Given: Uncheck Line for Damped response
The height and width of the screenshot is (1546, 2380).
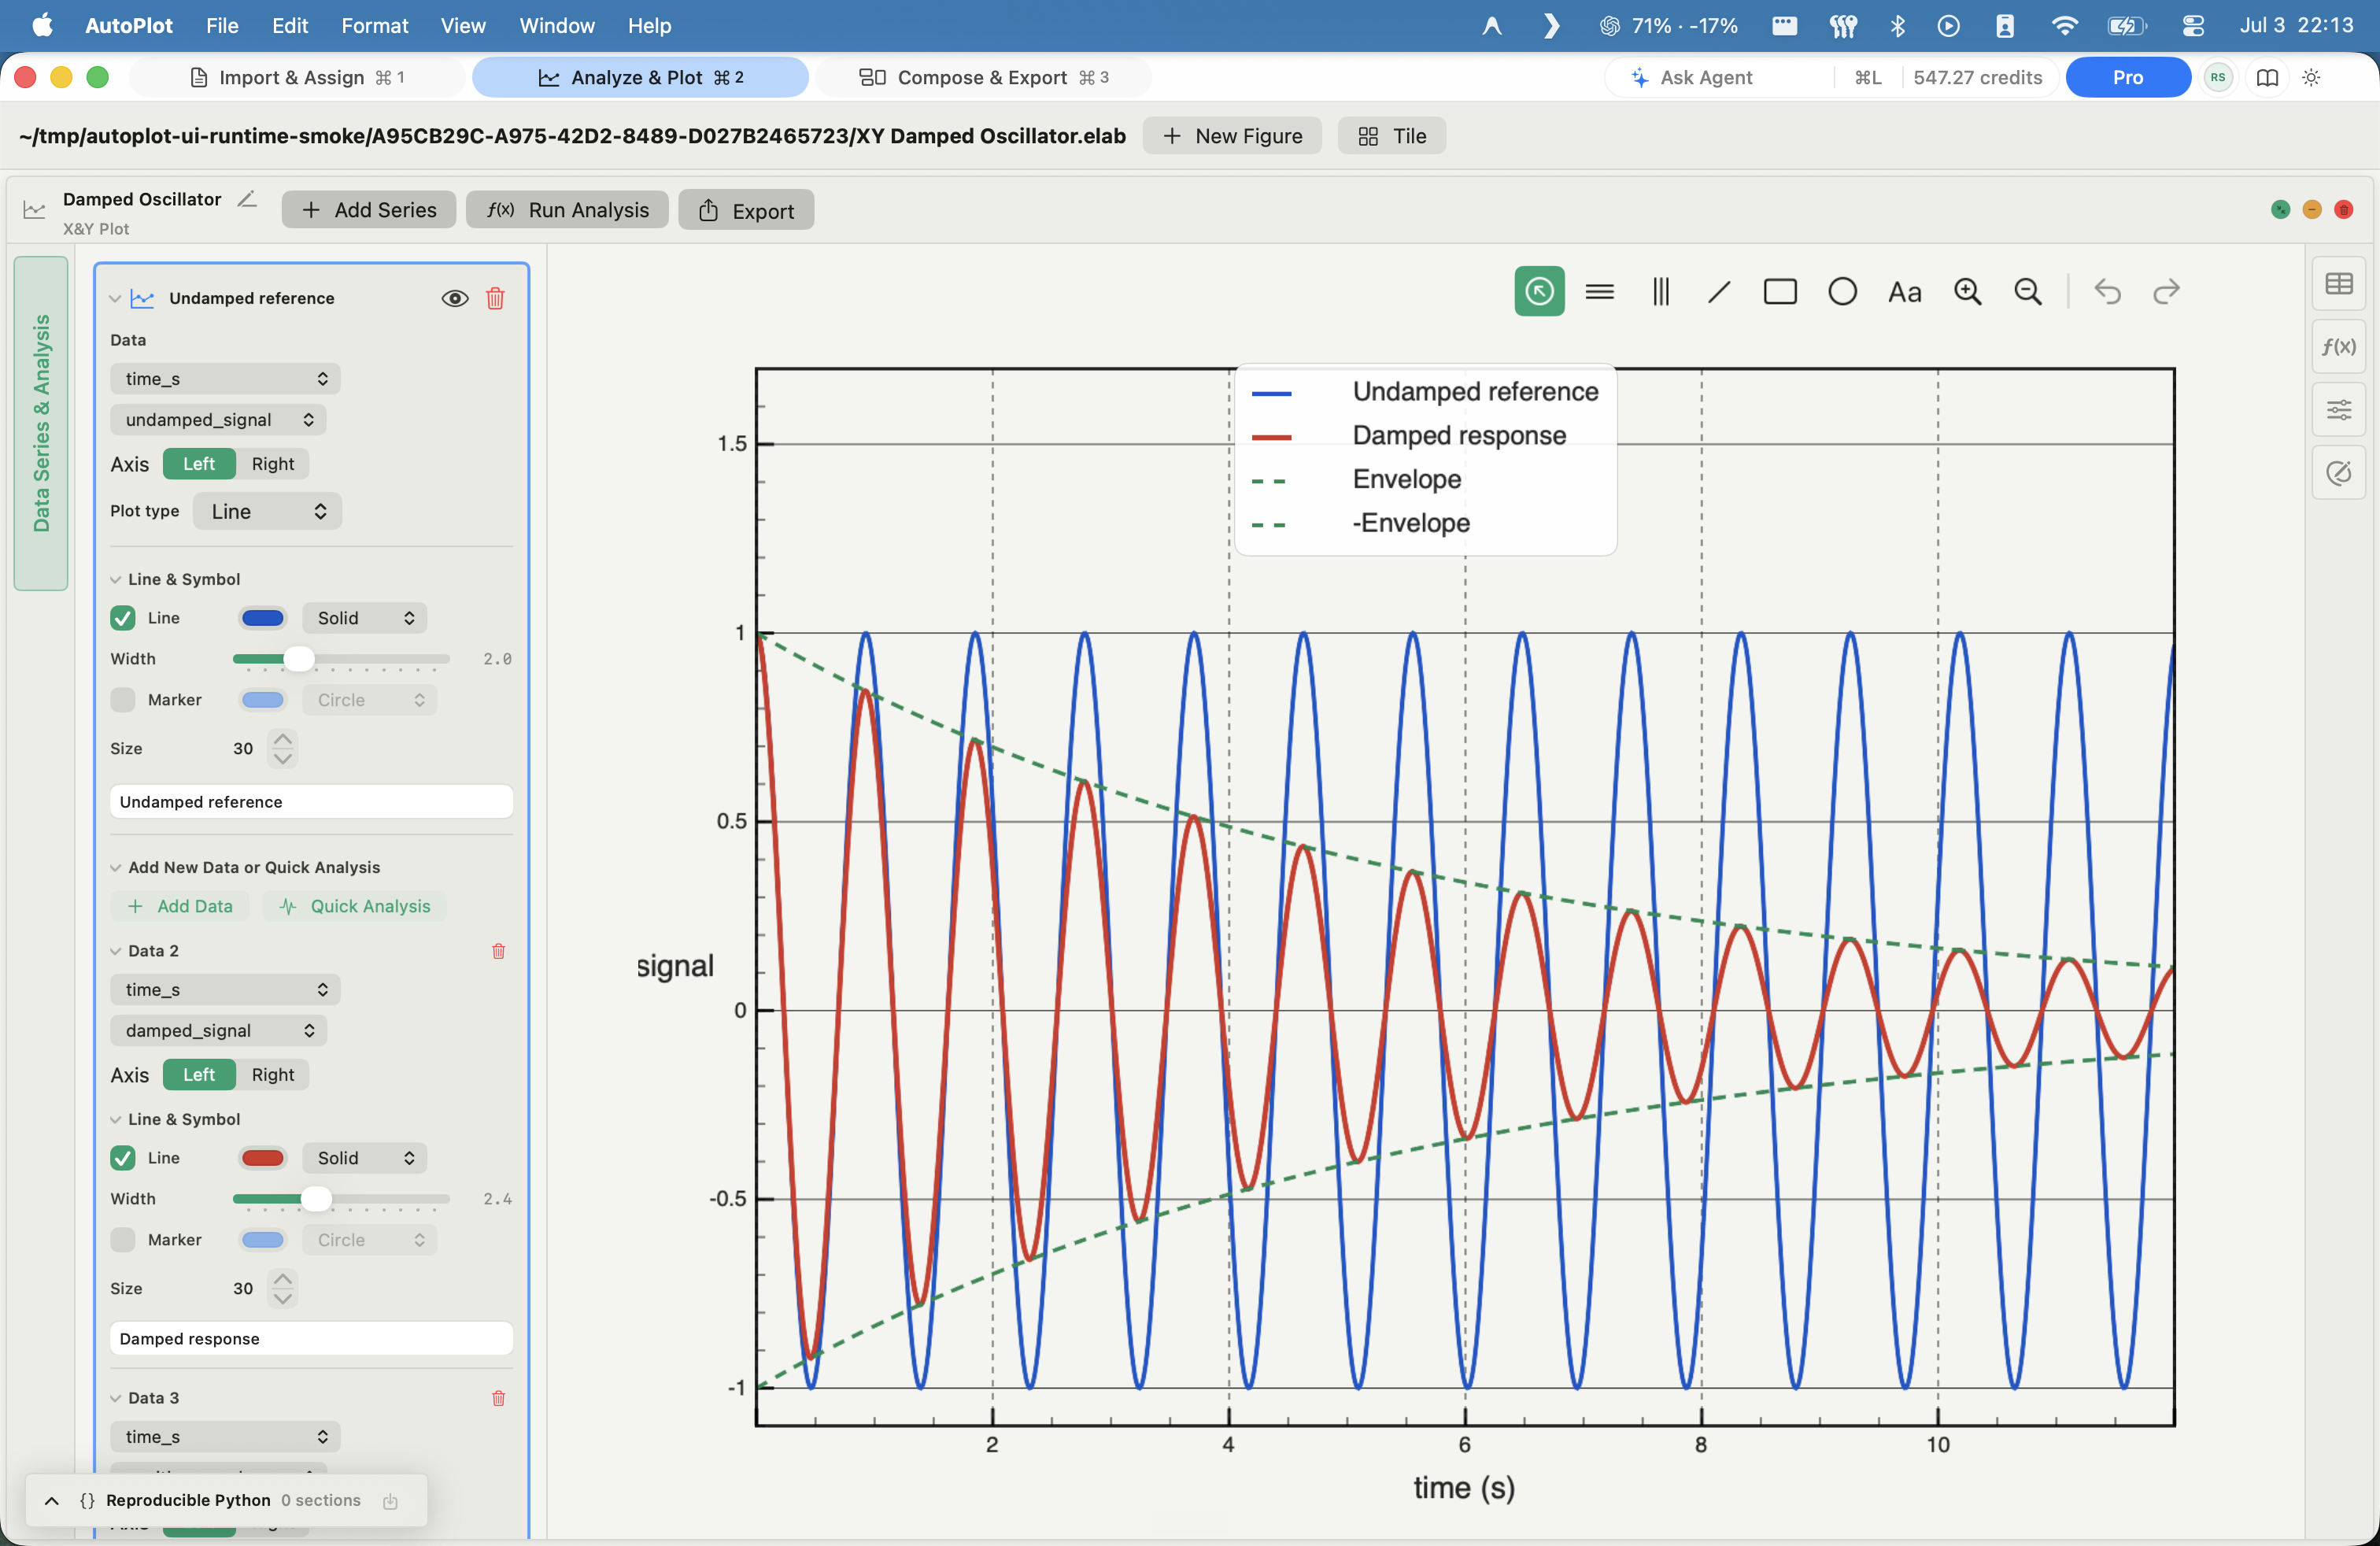Looking at the screenshot, I should (123, 1158).
